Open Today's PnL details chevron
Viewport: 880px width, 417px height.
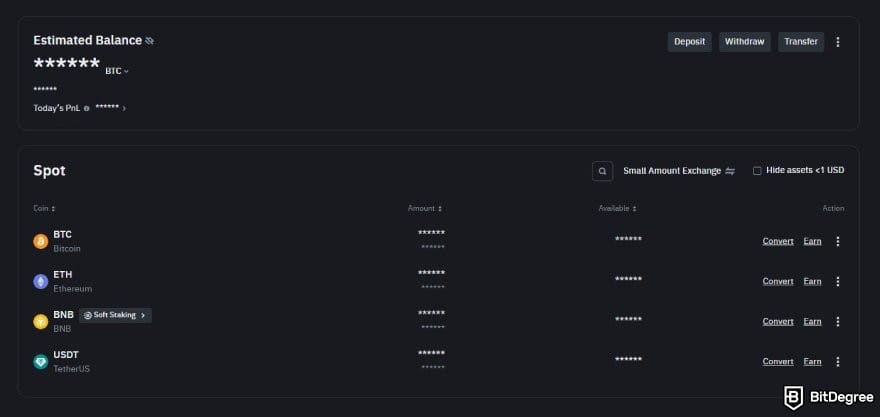pyautogui.click(x=124, y=108)
